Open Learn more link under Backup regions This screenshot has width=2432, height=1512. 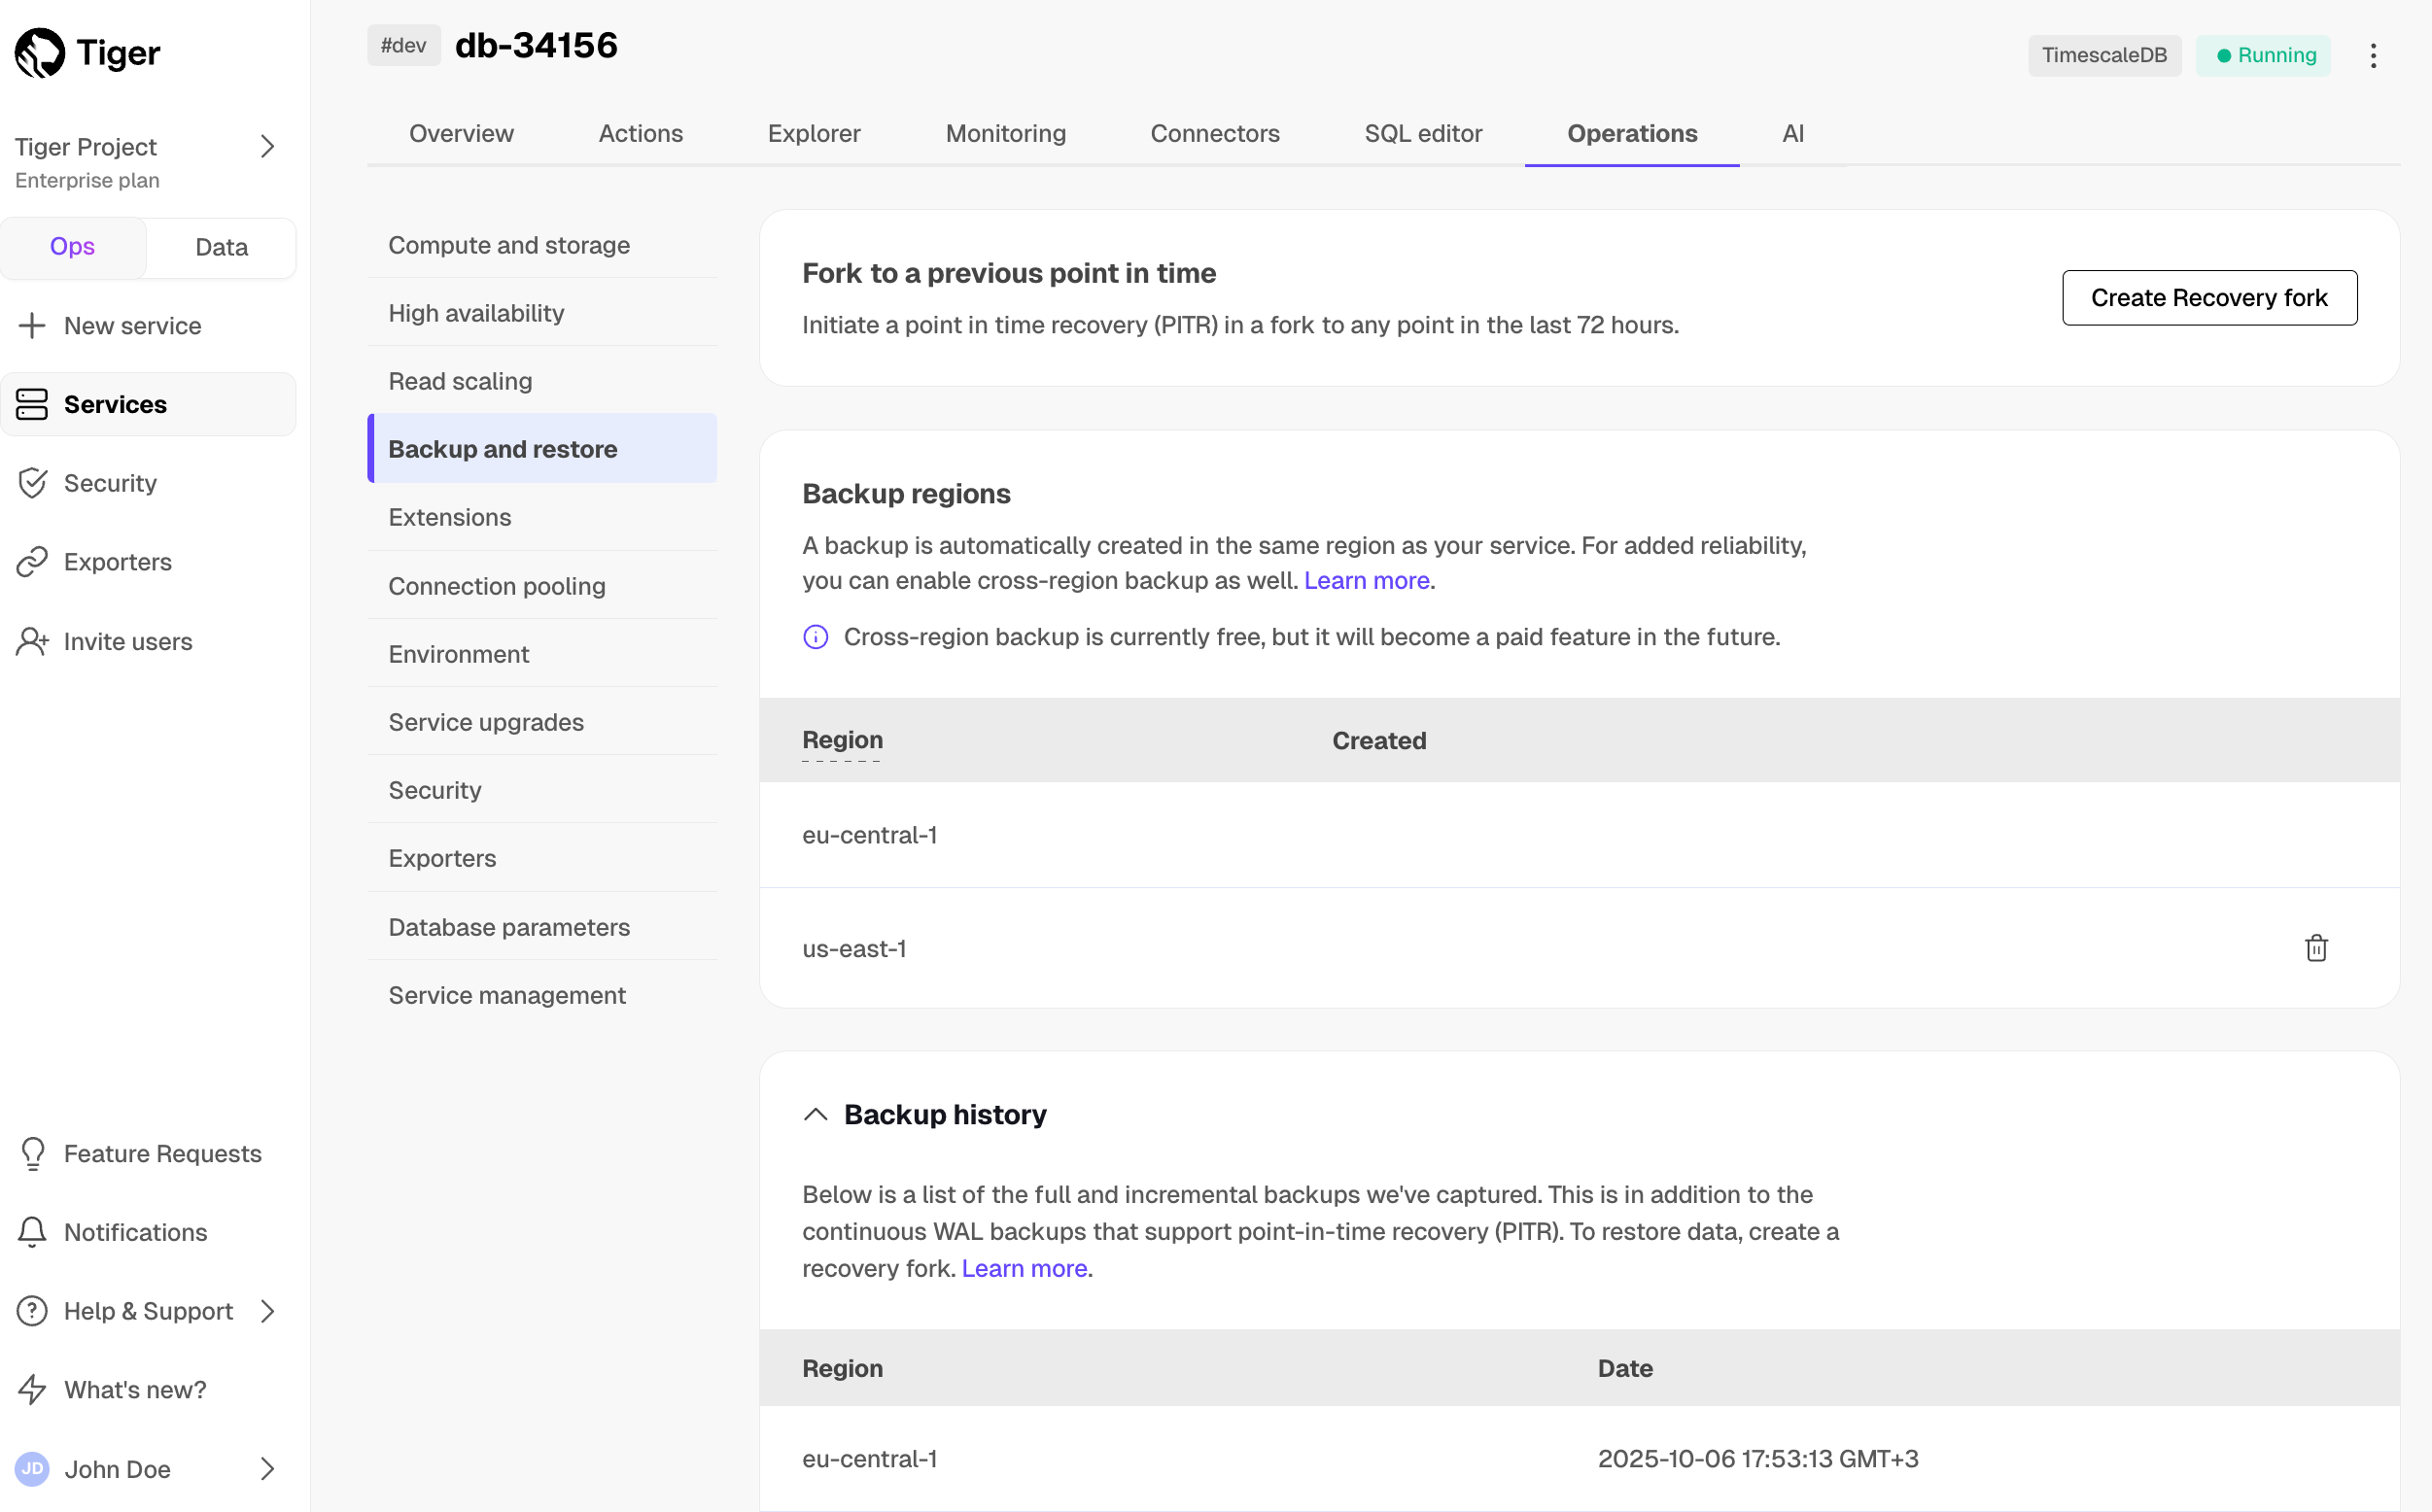click(x=1365, y=581)
